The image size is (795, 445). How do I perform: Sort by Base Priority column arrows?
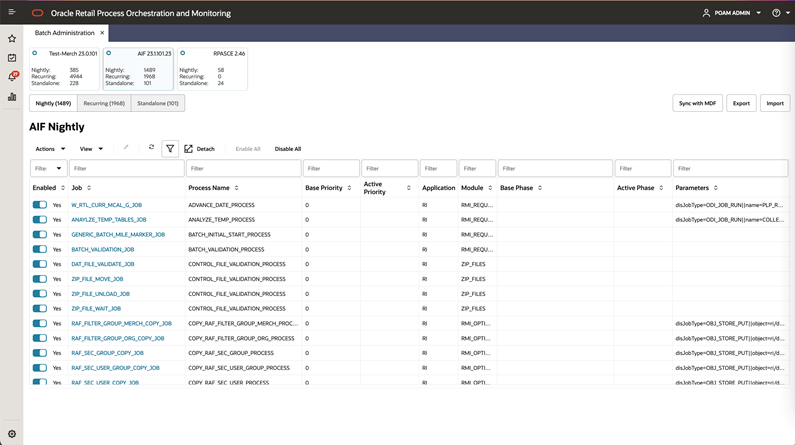(x=349, y=188)
